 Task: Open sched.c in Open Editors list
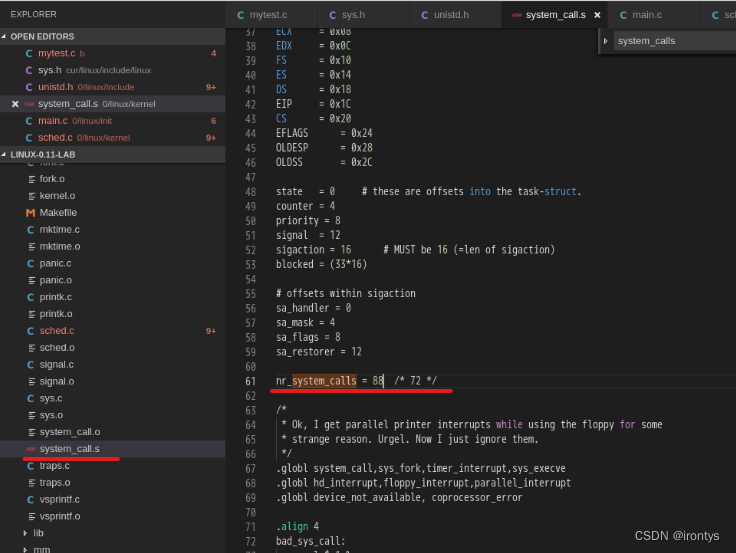pos(113,138)
